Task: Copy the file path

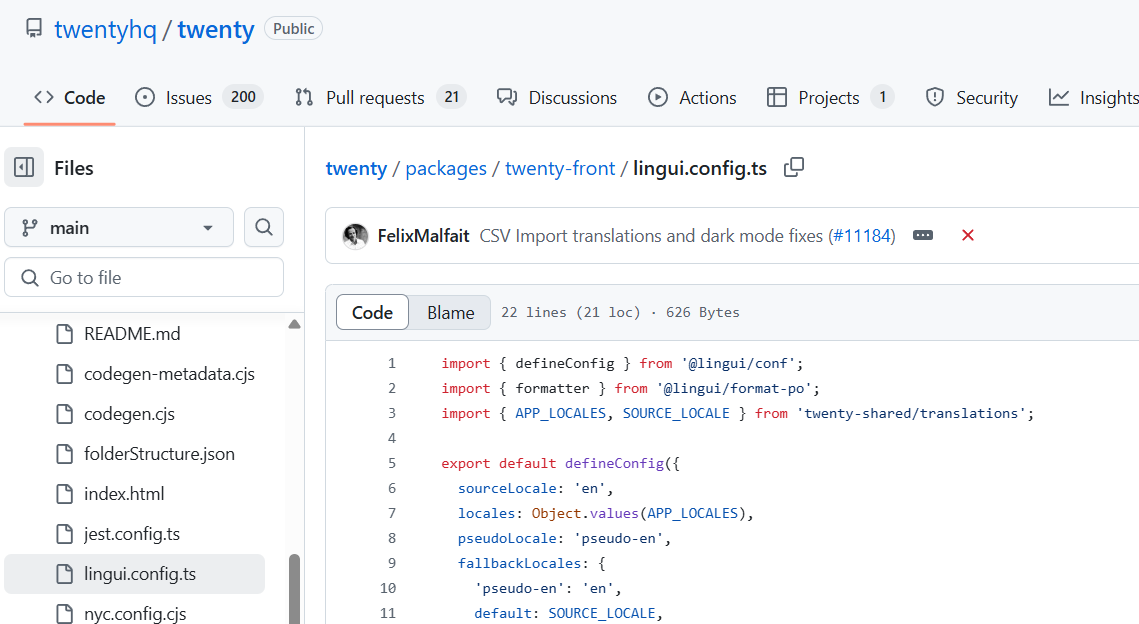Action: [x=794, y=168]
